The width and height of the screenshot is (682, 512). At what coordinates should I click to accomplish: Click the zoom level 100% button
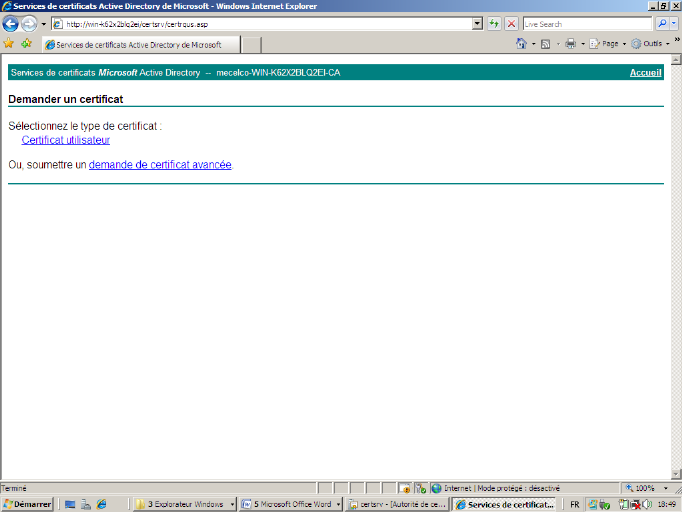tap(640, 488)
